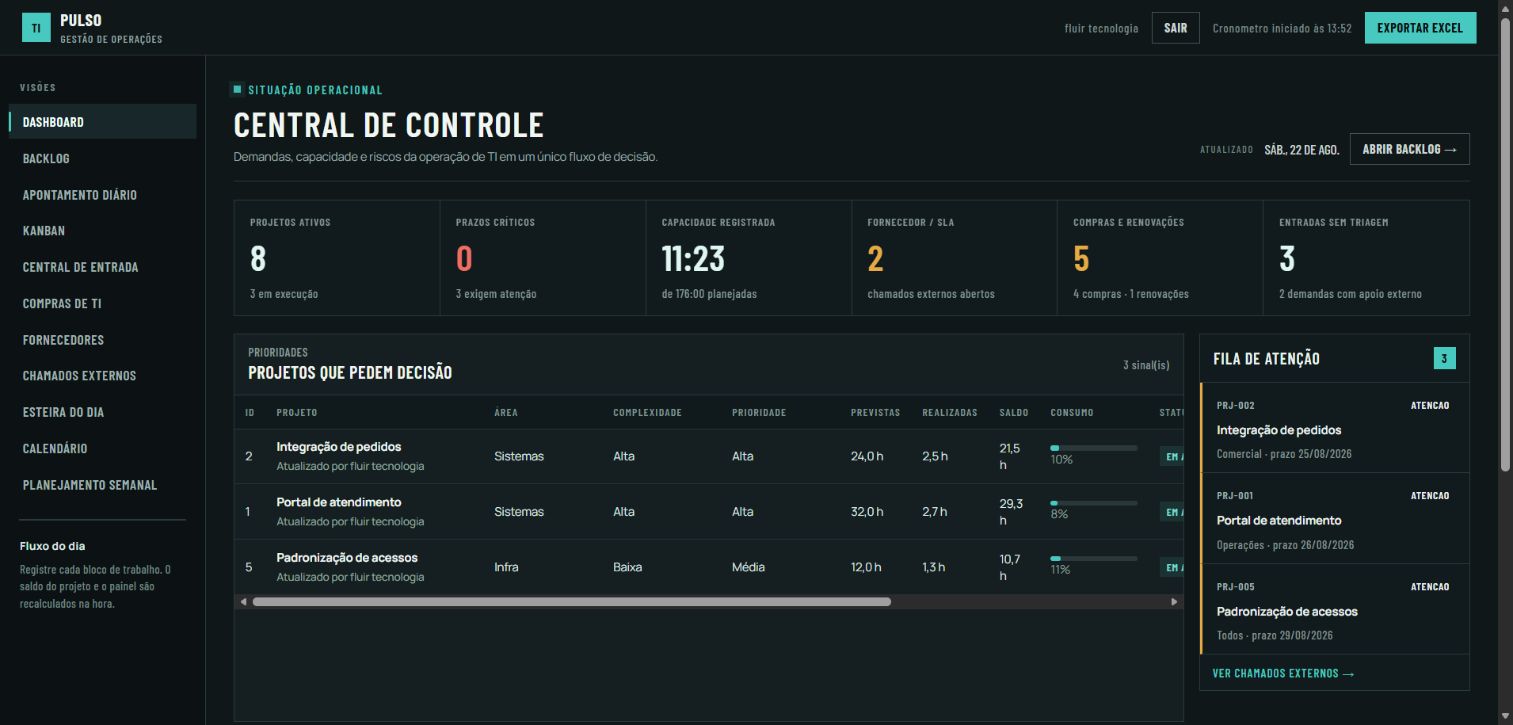Click the Projeto column header
This screenshot has height=725, width=1513.
point(297,413)
